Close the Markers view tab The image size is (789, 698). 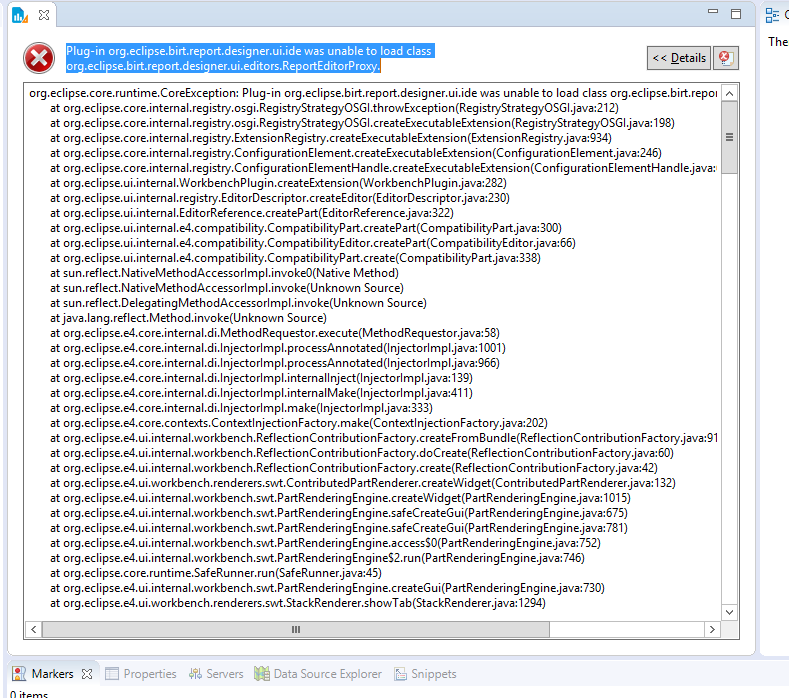pyautogui.click(x=87, y=673)
